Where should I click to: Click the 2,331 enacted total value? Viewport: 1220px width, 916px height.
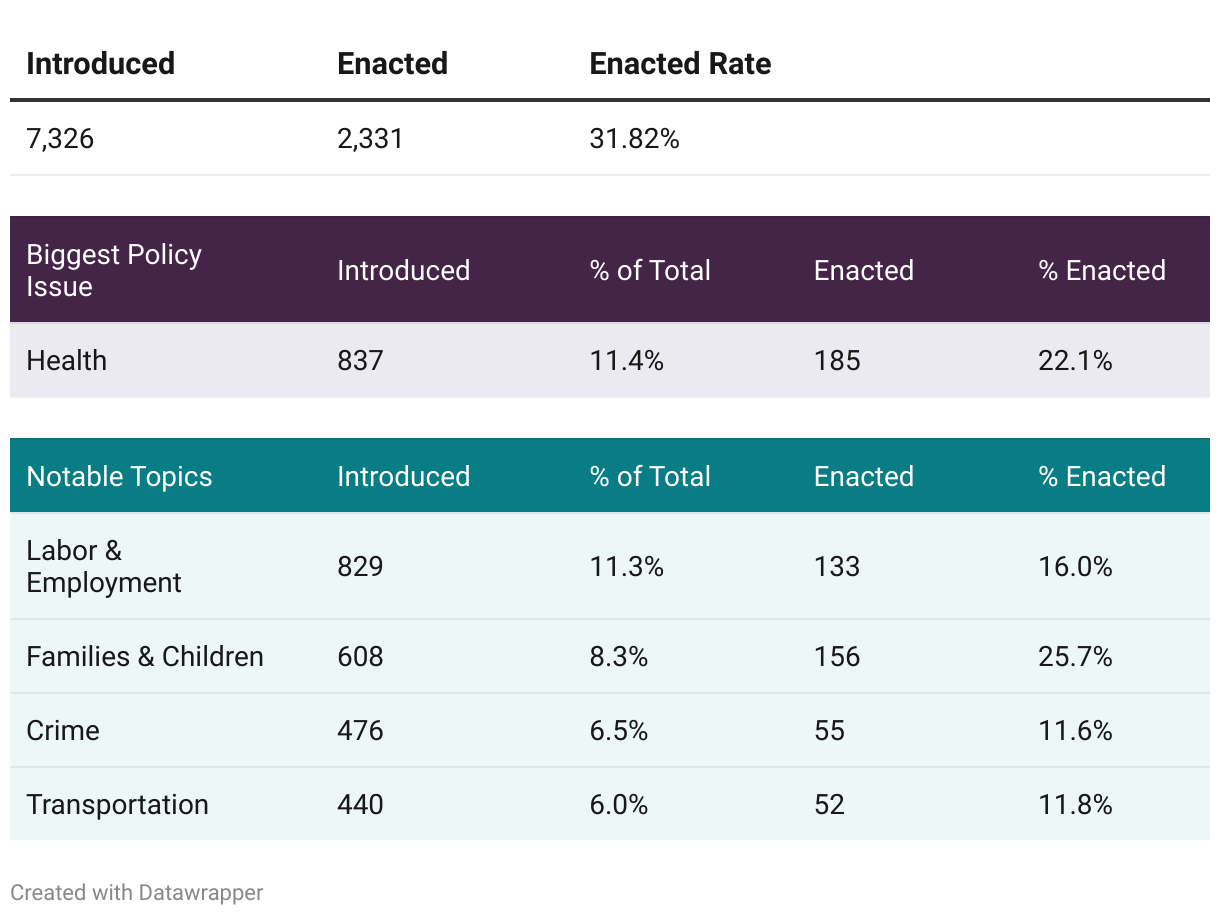point(370,138)
